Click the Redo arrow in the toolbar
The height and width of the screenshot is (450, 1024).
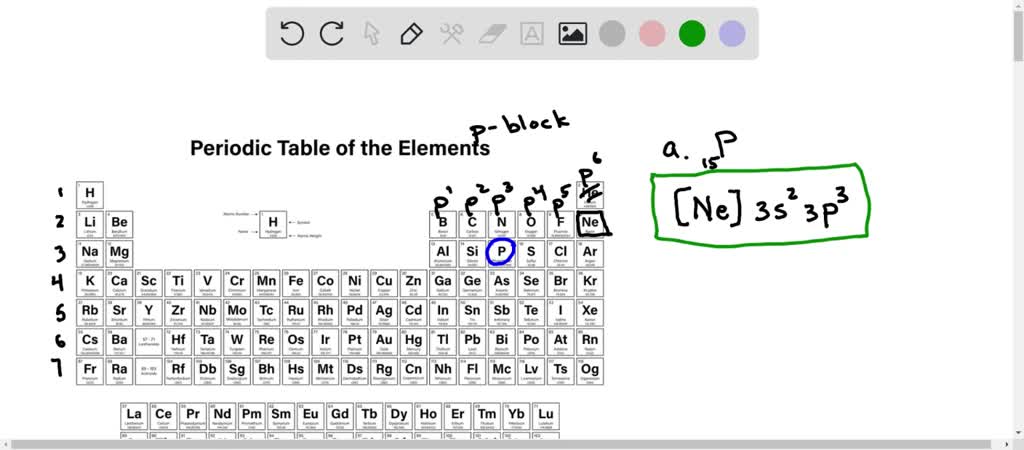click(x=332, y=34)
